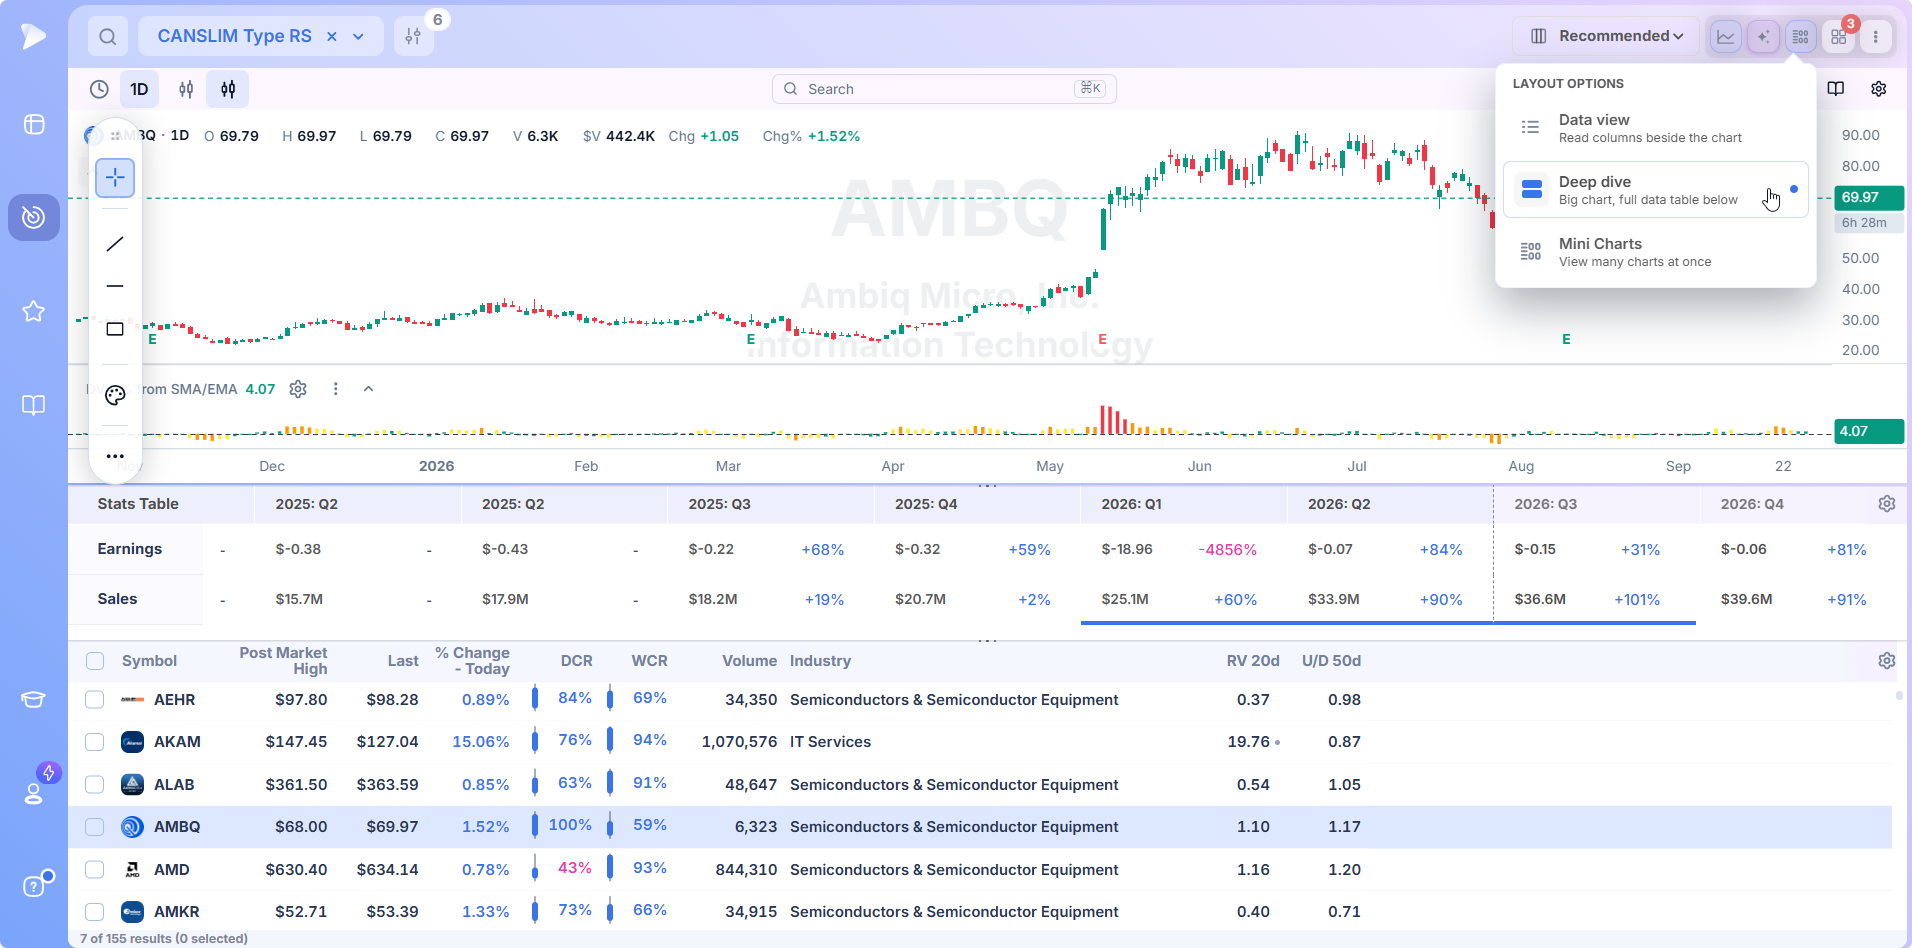Viewport: 1912px width, 948px height.
Task: Click the mini charts layout icon top-right
Action: (1800, 37)
